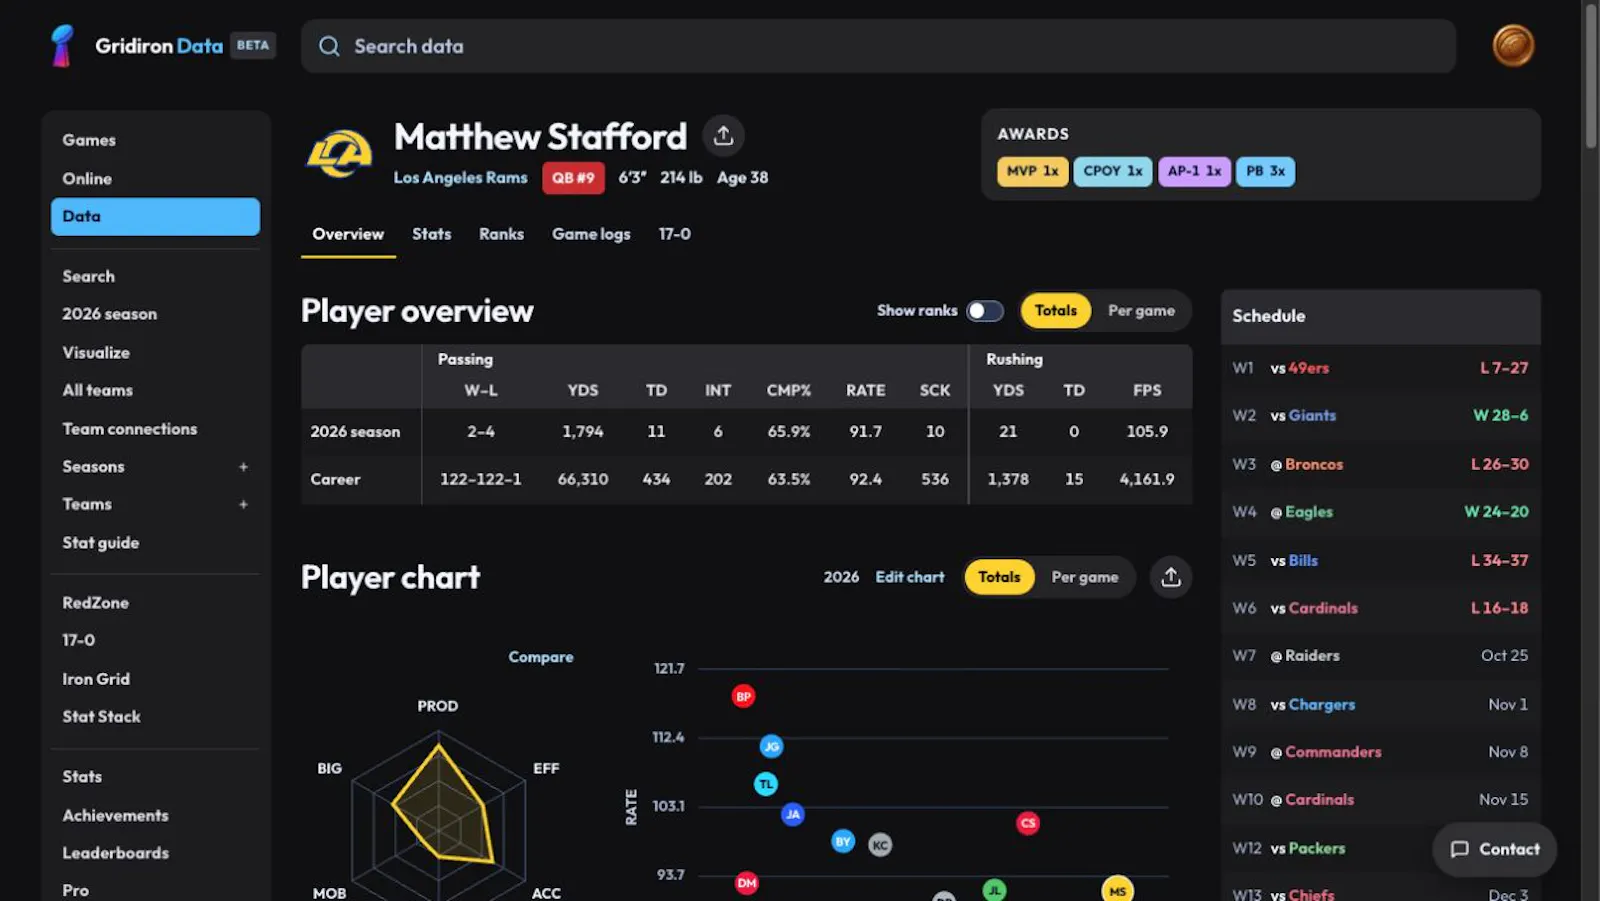Click the MVP 1x award badge

pos(1033,172)
